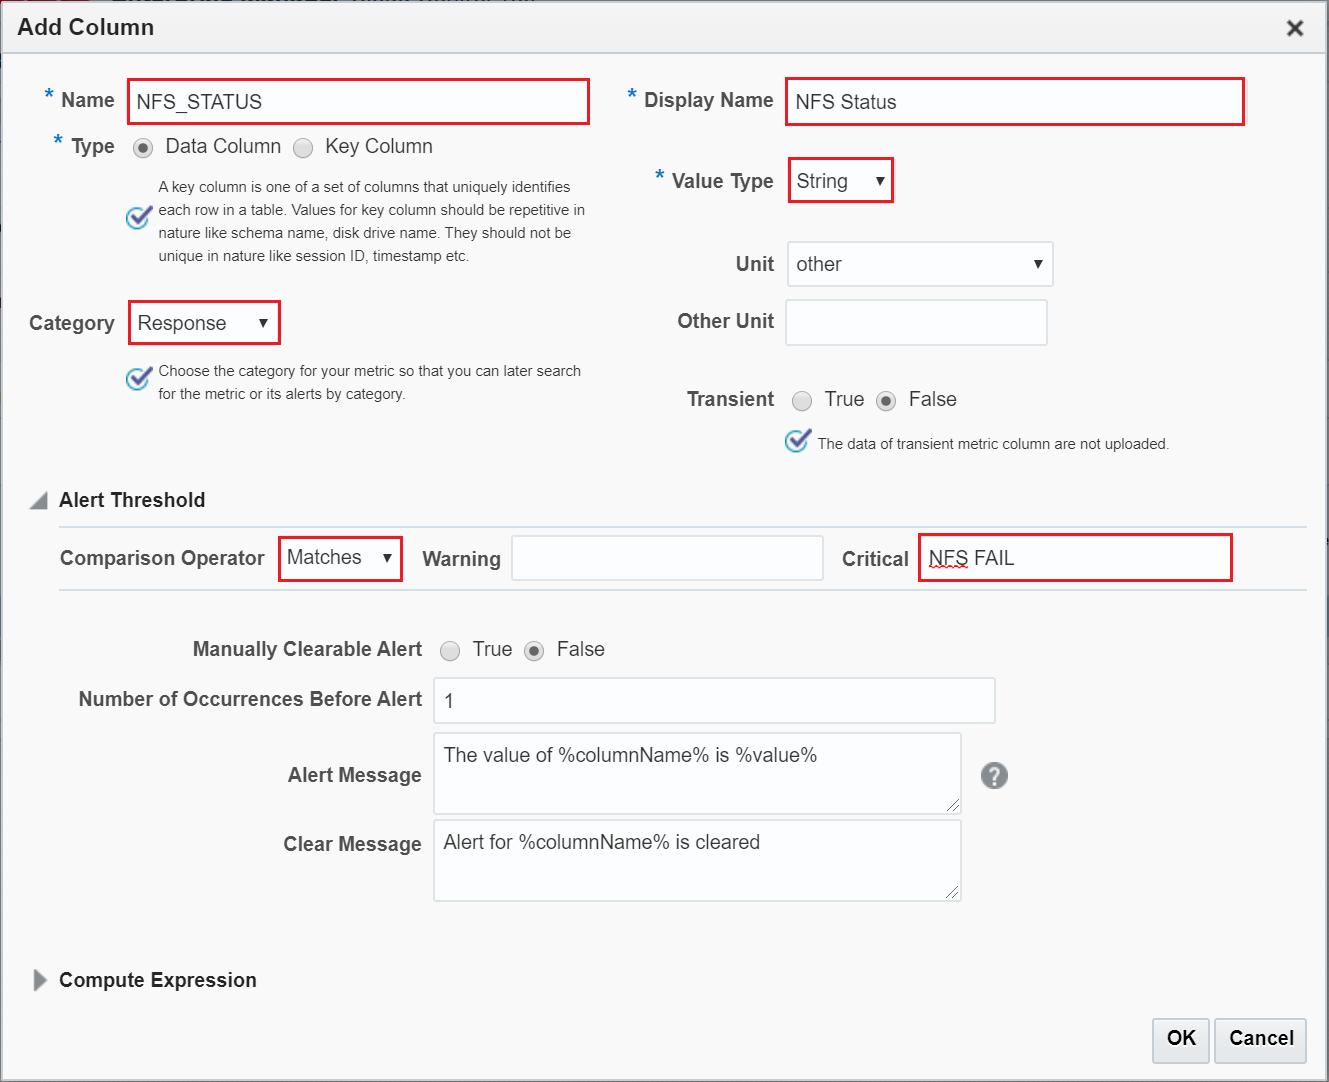Click the help question mark icon
The image size is (1329, 1082).
point(994,776)
